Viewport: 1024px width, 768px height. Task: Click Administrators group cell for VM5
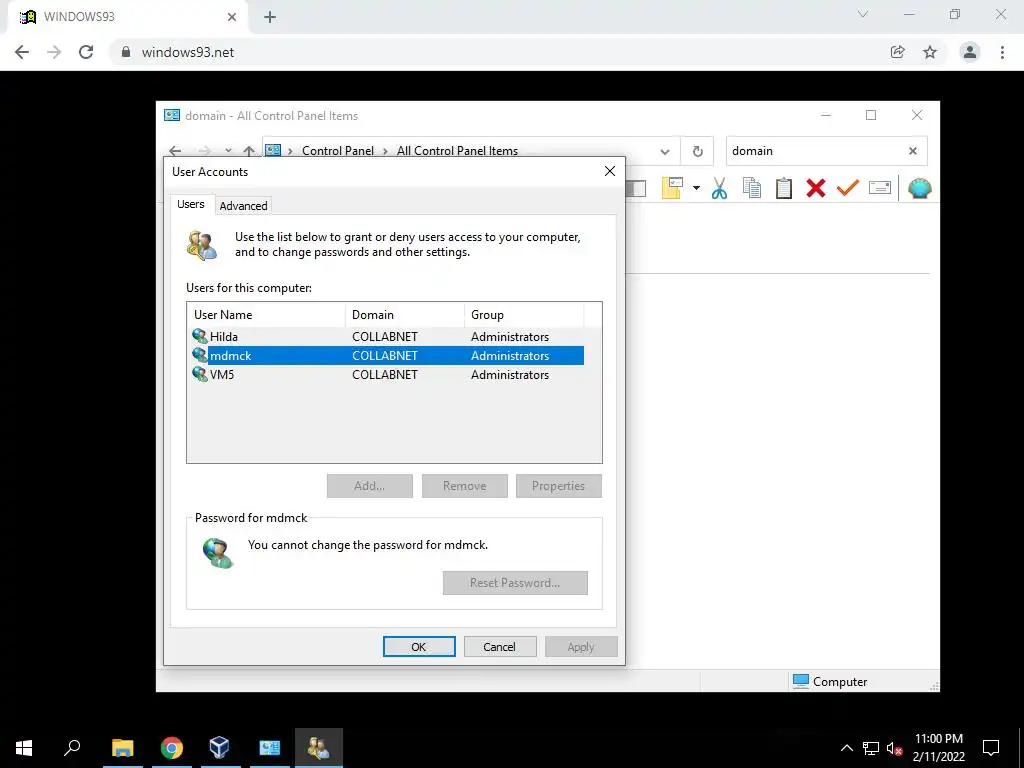pyautogui.click(x=510, y=375)
